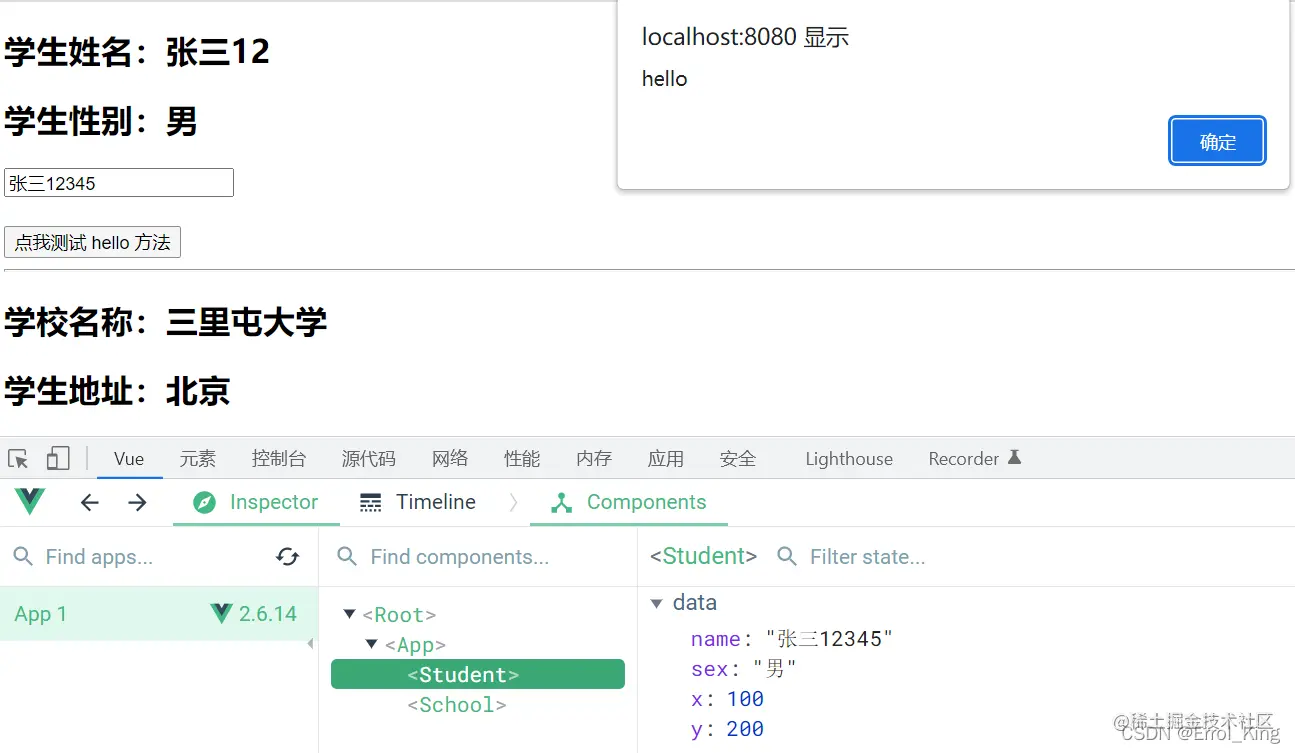Image resolution: width=1295 pixels, height=753 pixels.
Task: Open the Timeline panel icon
Action: point(370,501)
